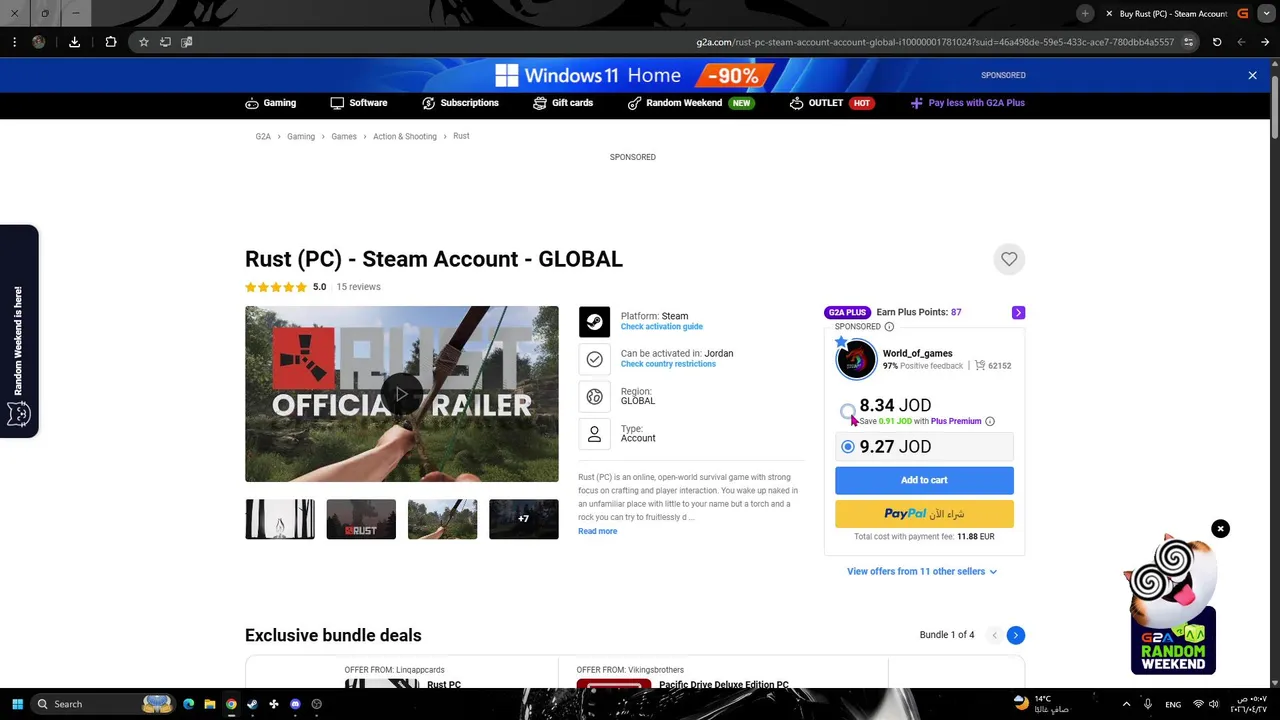The image size is (1280, 720).
Task: Pay with the PayPal button
Action: pos(924,514)
